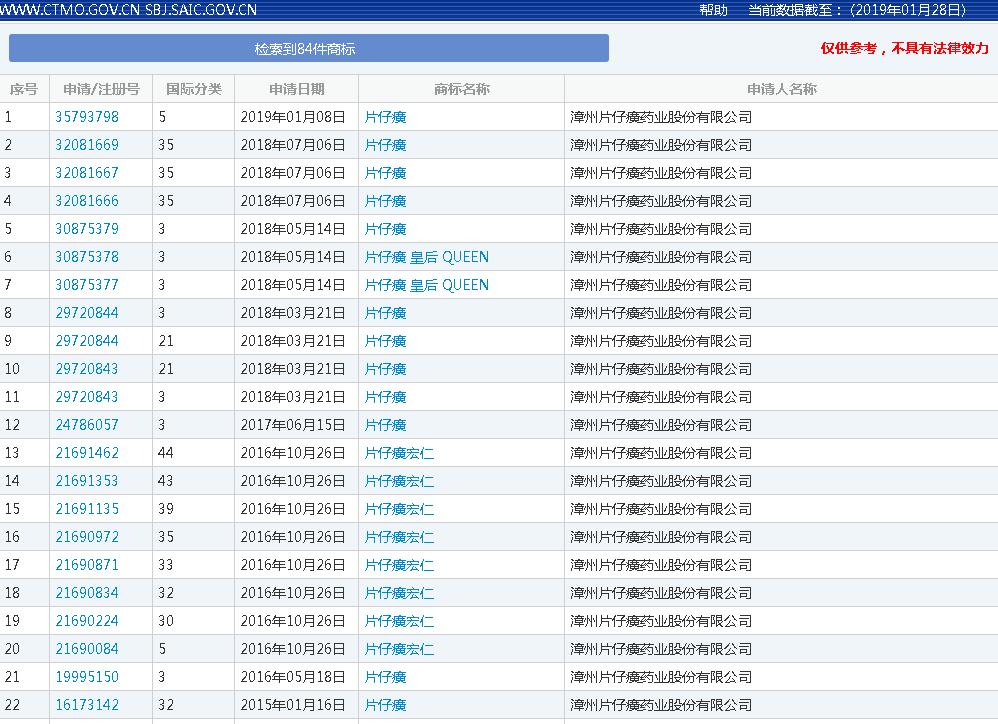This screenshot has height=724, width=998.
Task: Open 片仔癀 皇后 QUEEN for 30875378
Action: (426, 257)
